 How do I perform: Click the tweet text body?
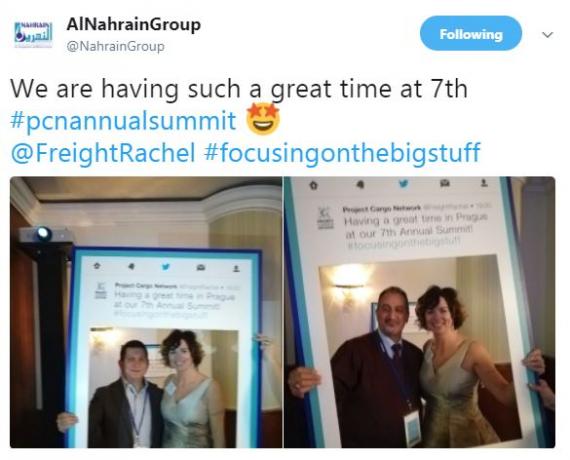tap(246, 121)
